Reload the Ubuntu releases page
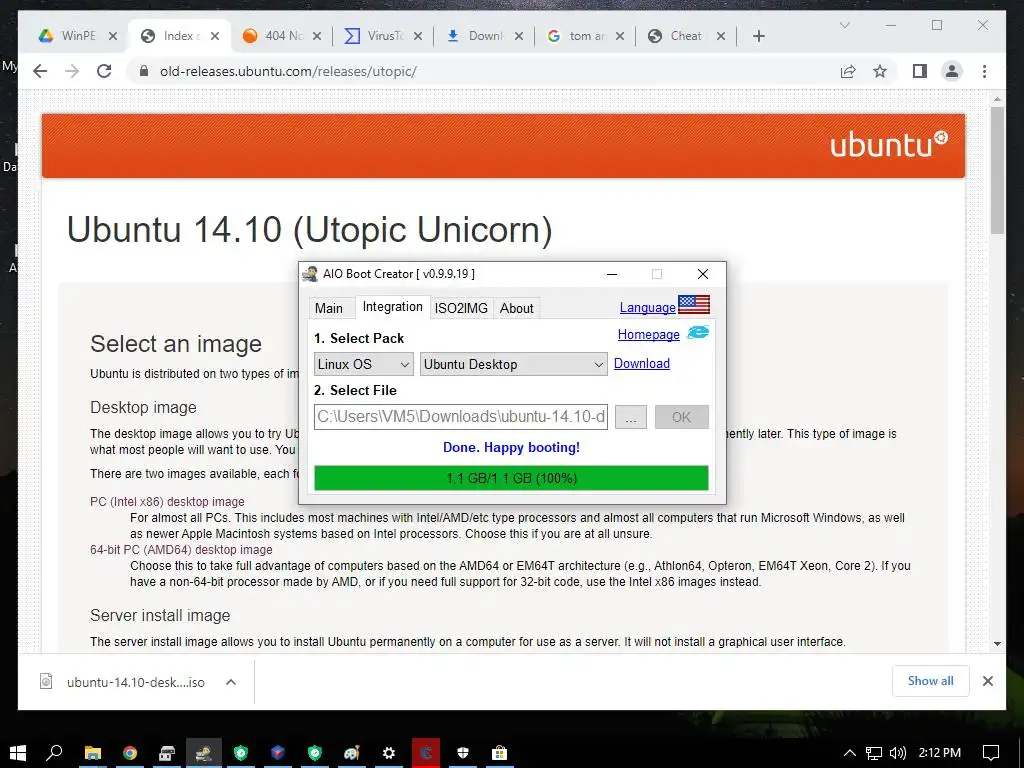This screenshot has height=768, width=1024. pos(104,71)
